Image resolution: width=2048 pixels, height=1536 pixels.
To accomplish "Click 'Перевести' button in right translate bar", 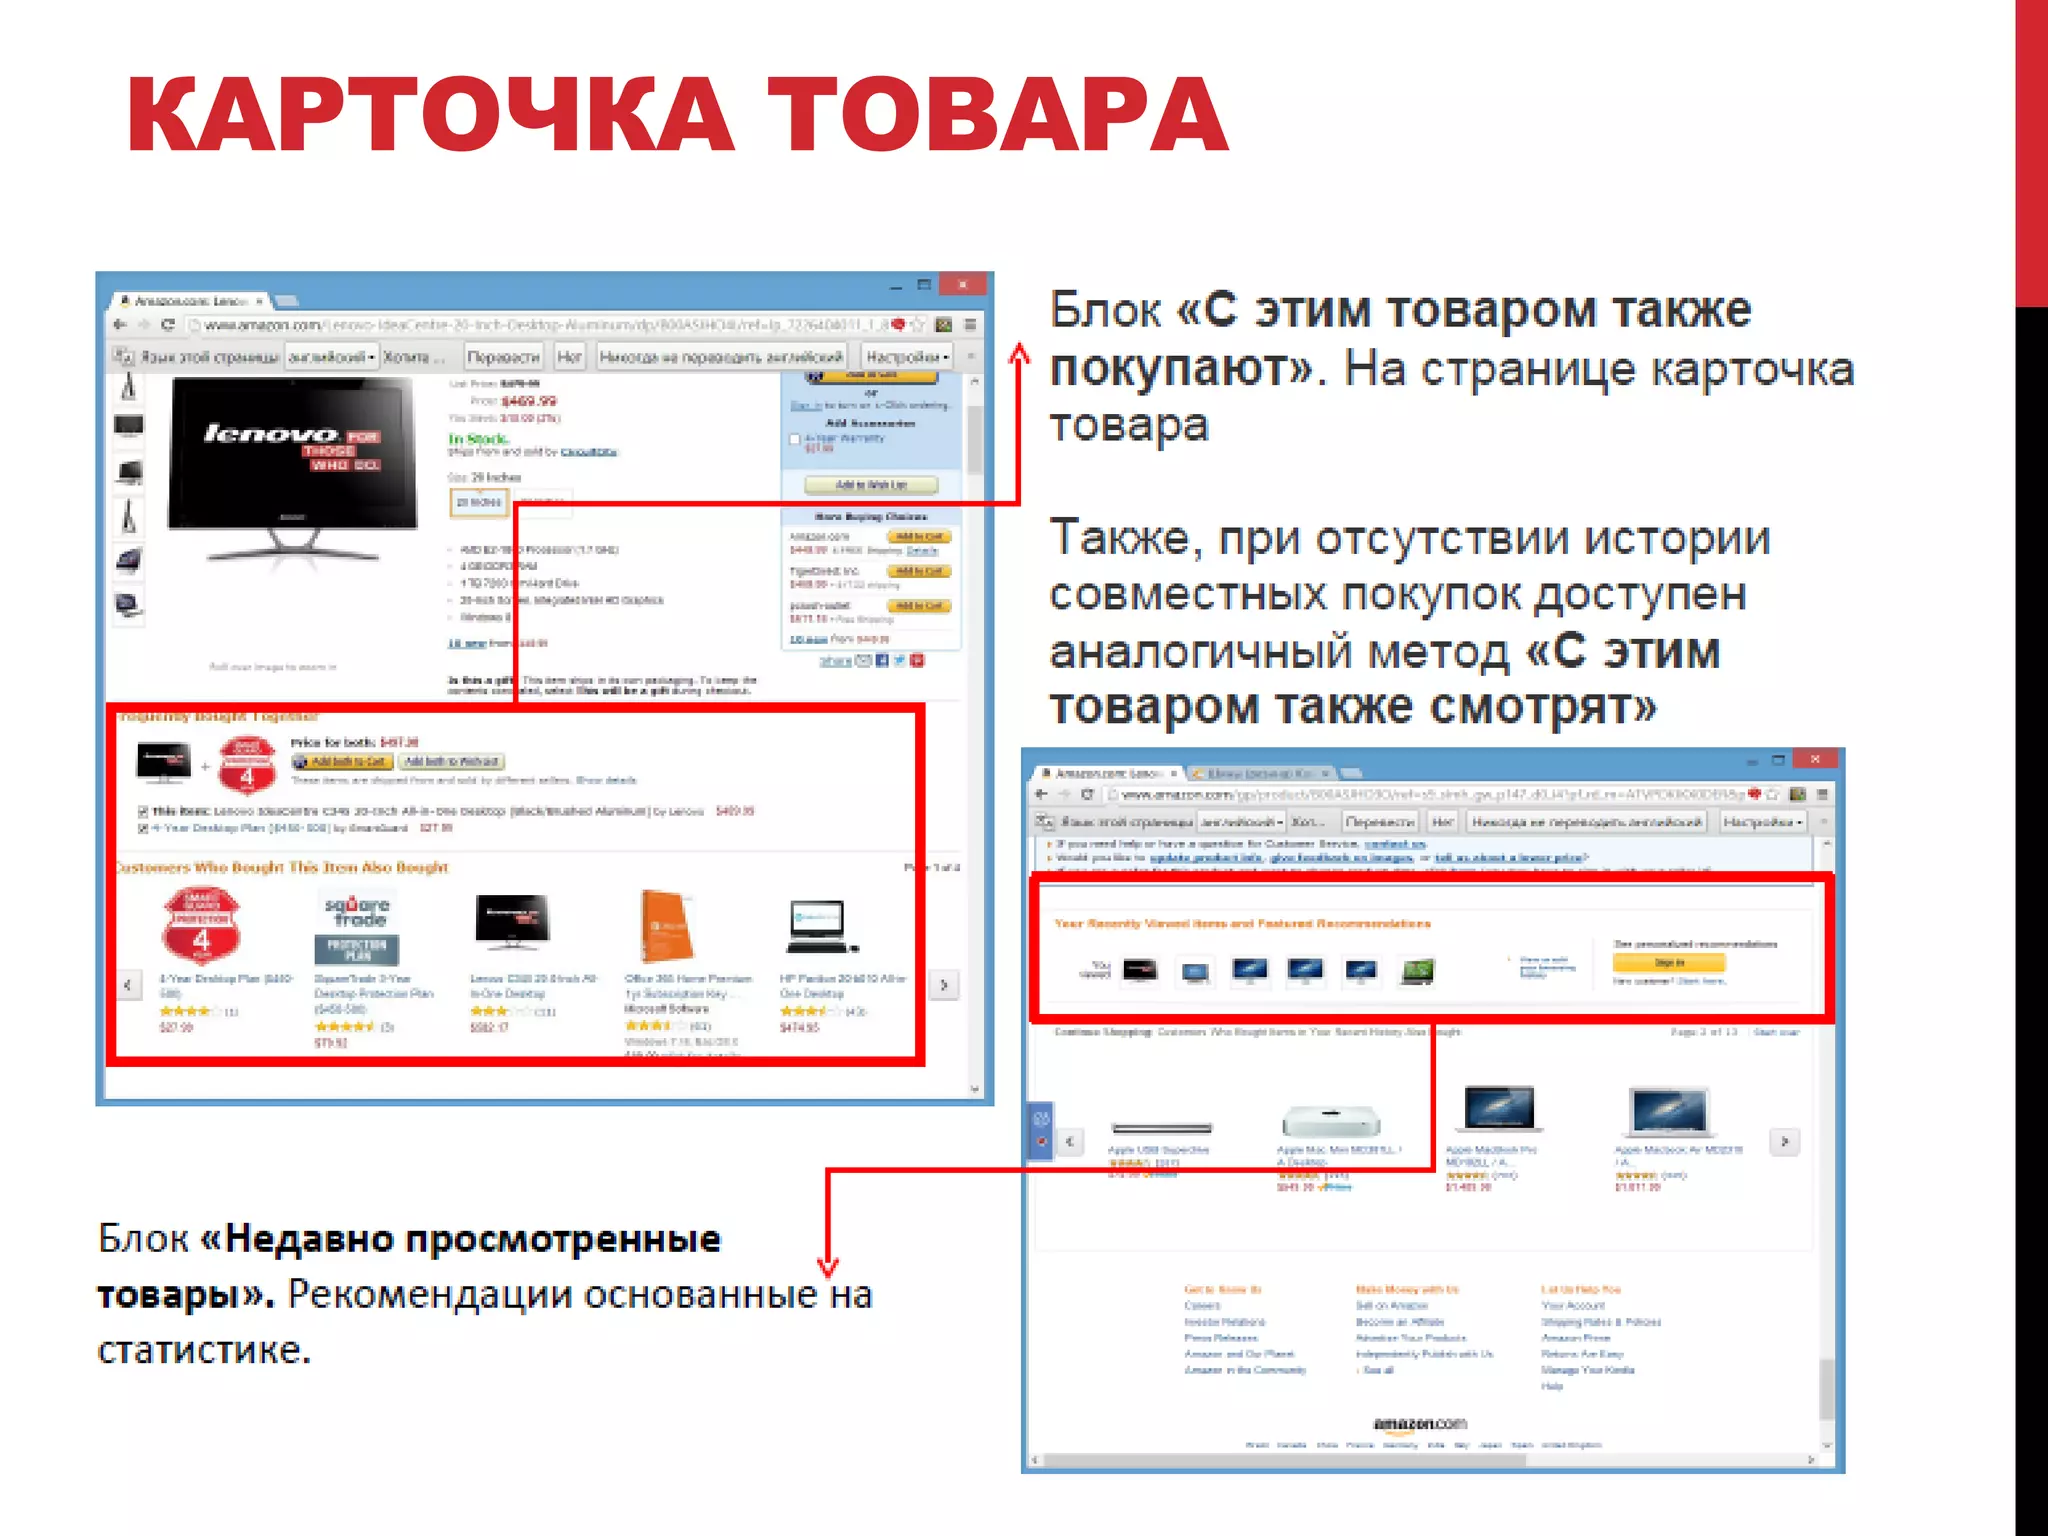I will (1380, 822).
